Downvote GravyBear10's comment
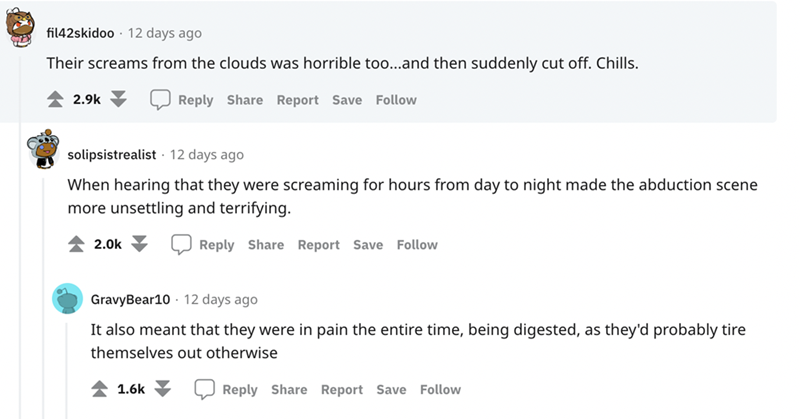The image size is (800, 419). coord(164,390)
